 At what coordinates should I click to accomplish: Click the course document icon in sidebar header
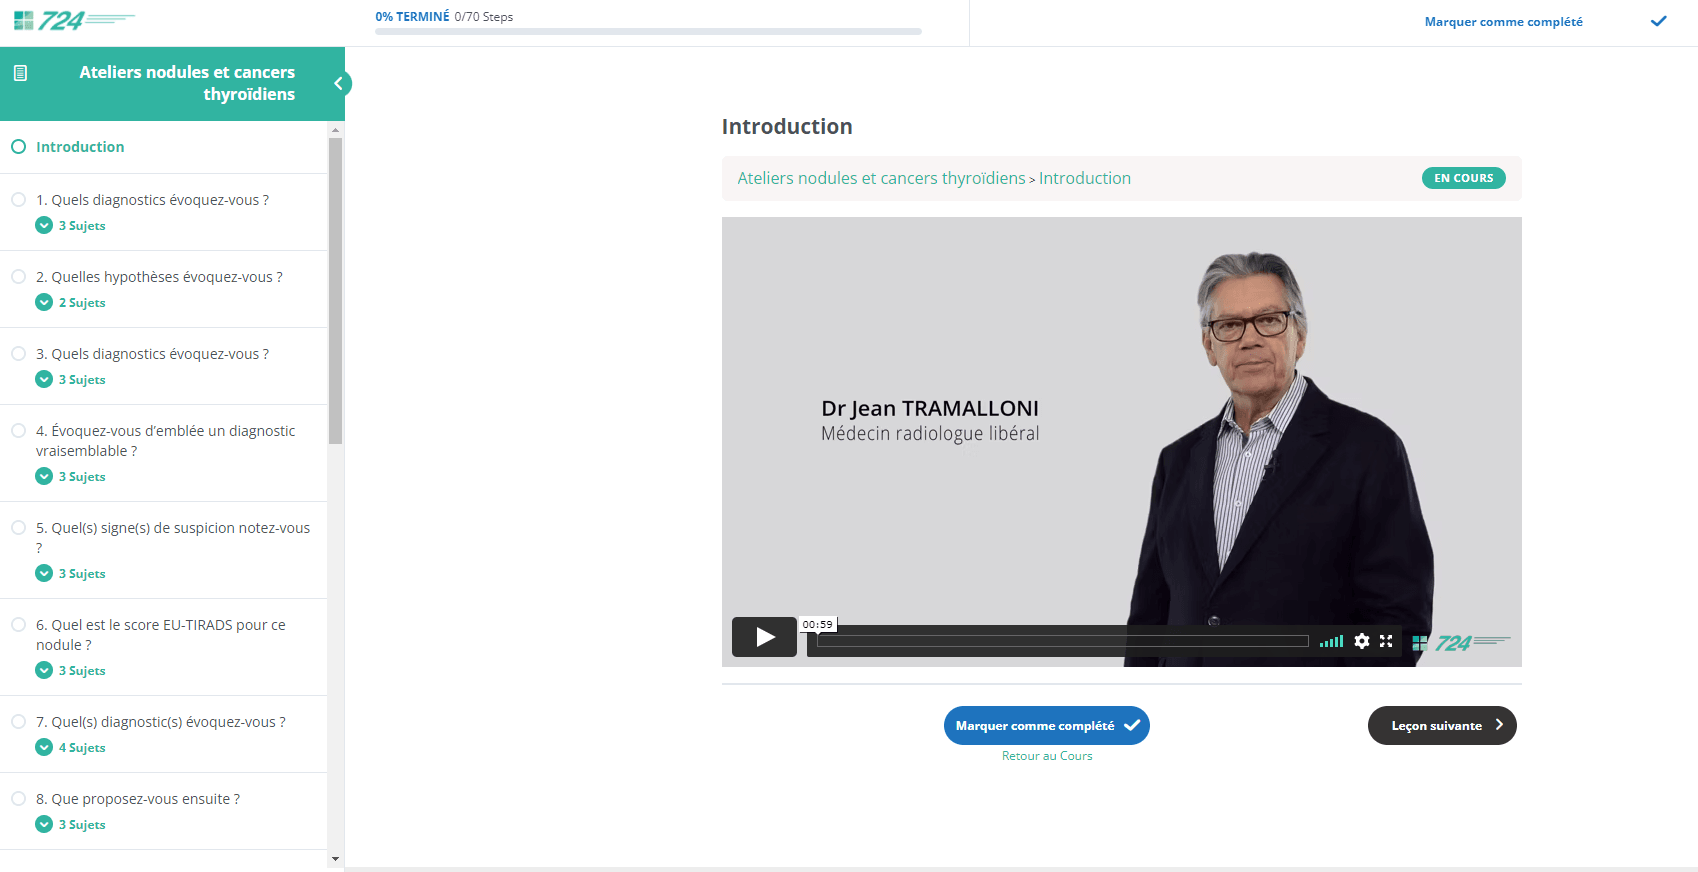[x=20, y=73]
